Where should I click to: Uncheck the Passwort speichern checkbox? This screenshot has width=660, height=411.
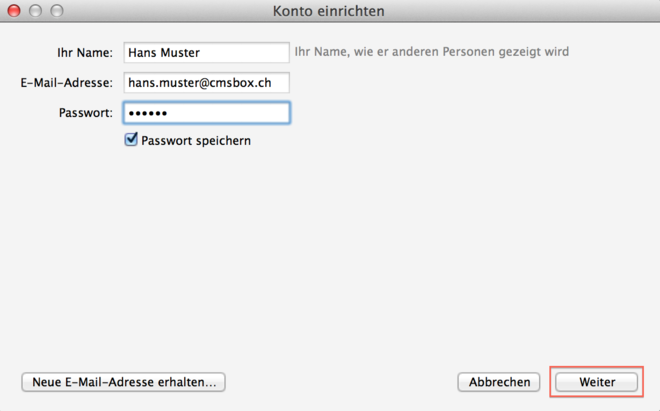pos(131,140)
